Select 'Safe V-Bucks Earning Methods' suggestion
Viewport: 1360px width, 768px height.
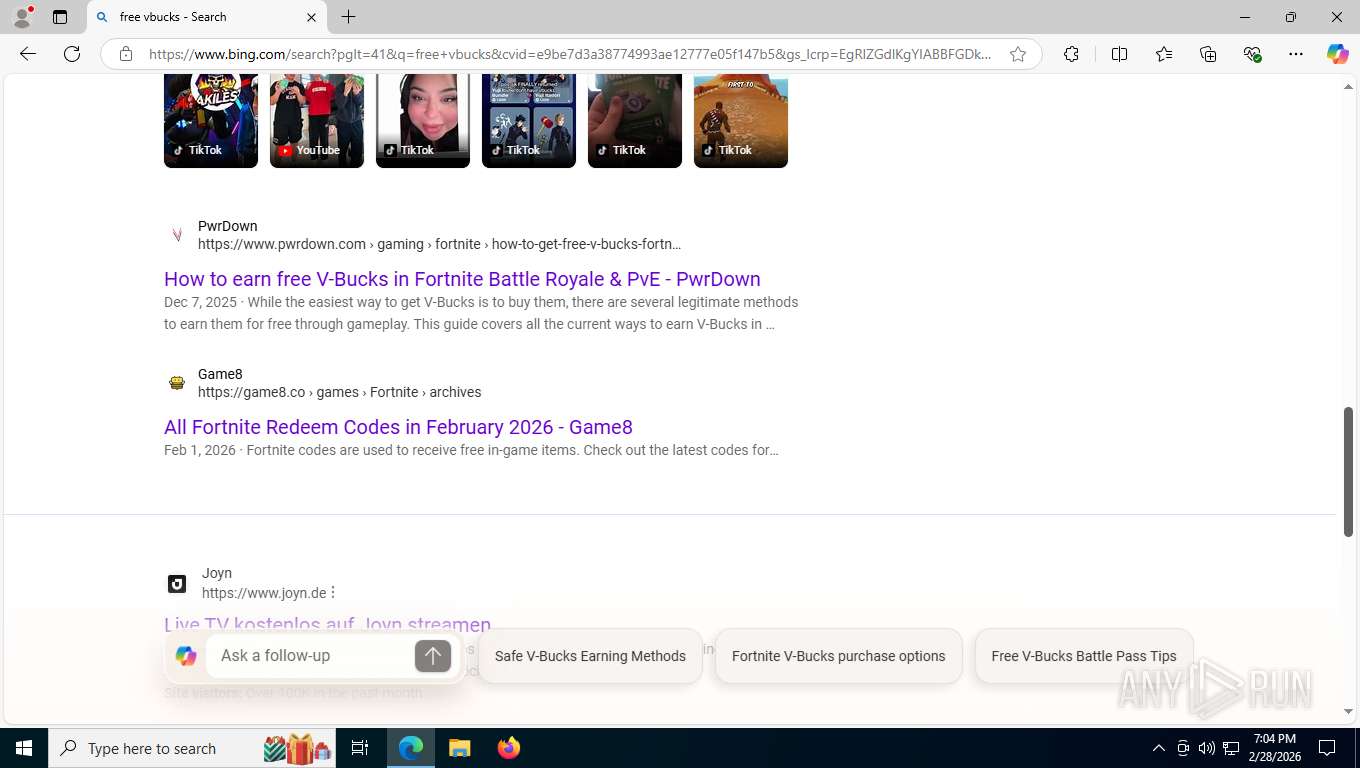point(590,656)
